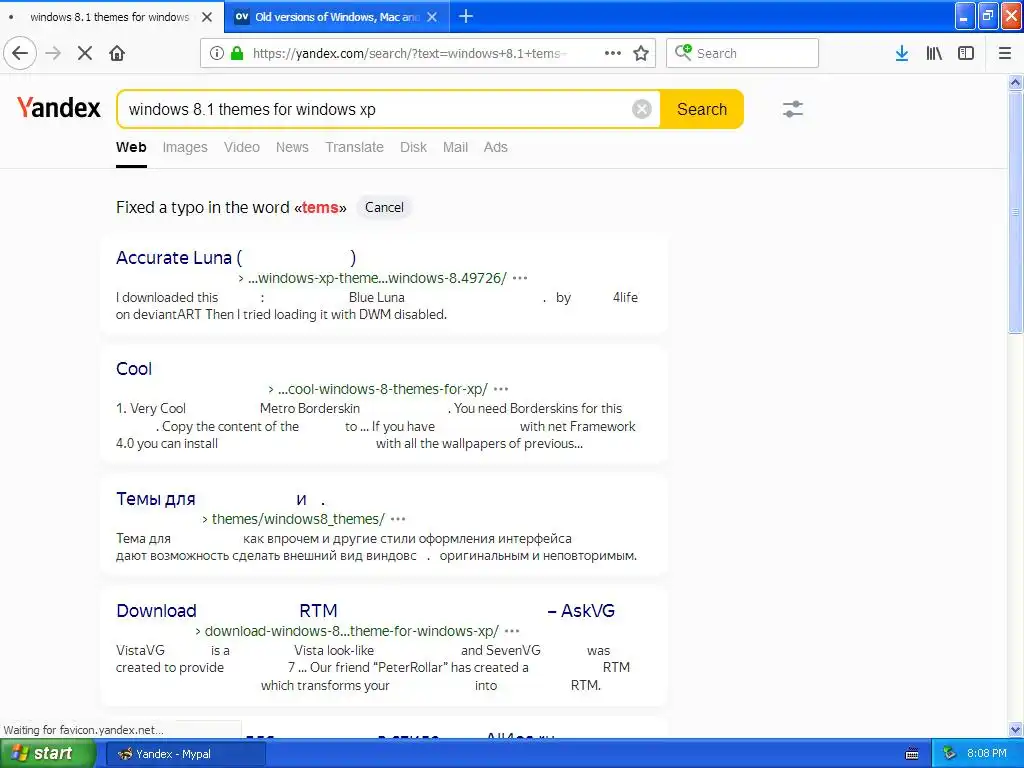Switch to the News search tab

(x=292, y=148)
